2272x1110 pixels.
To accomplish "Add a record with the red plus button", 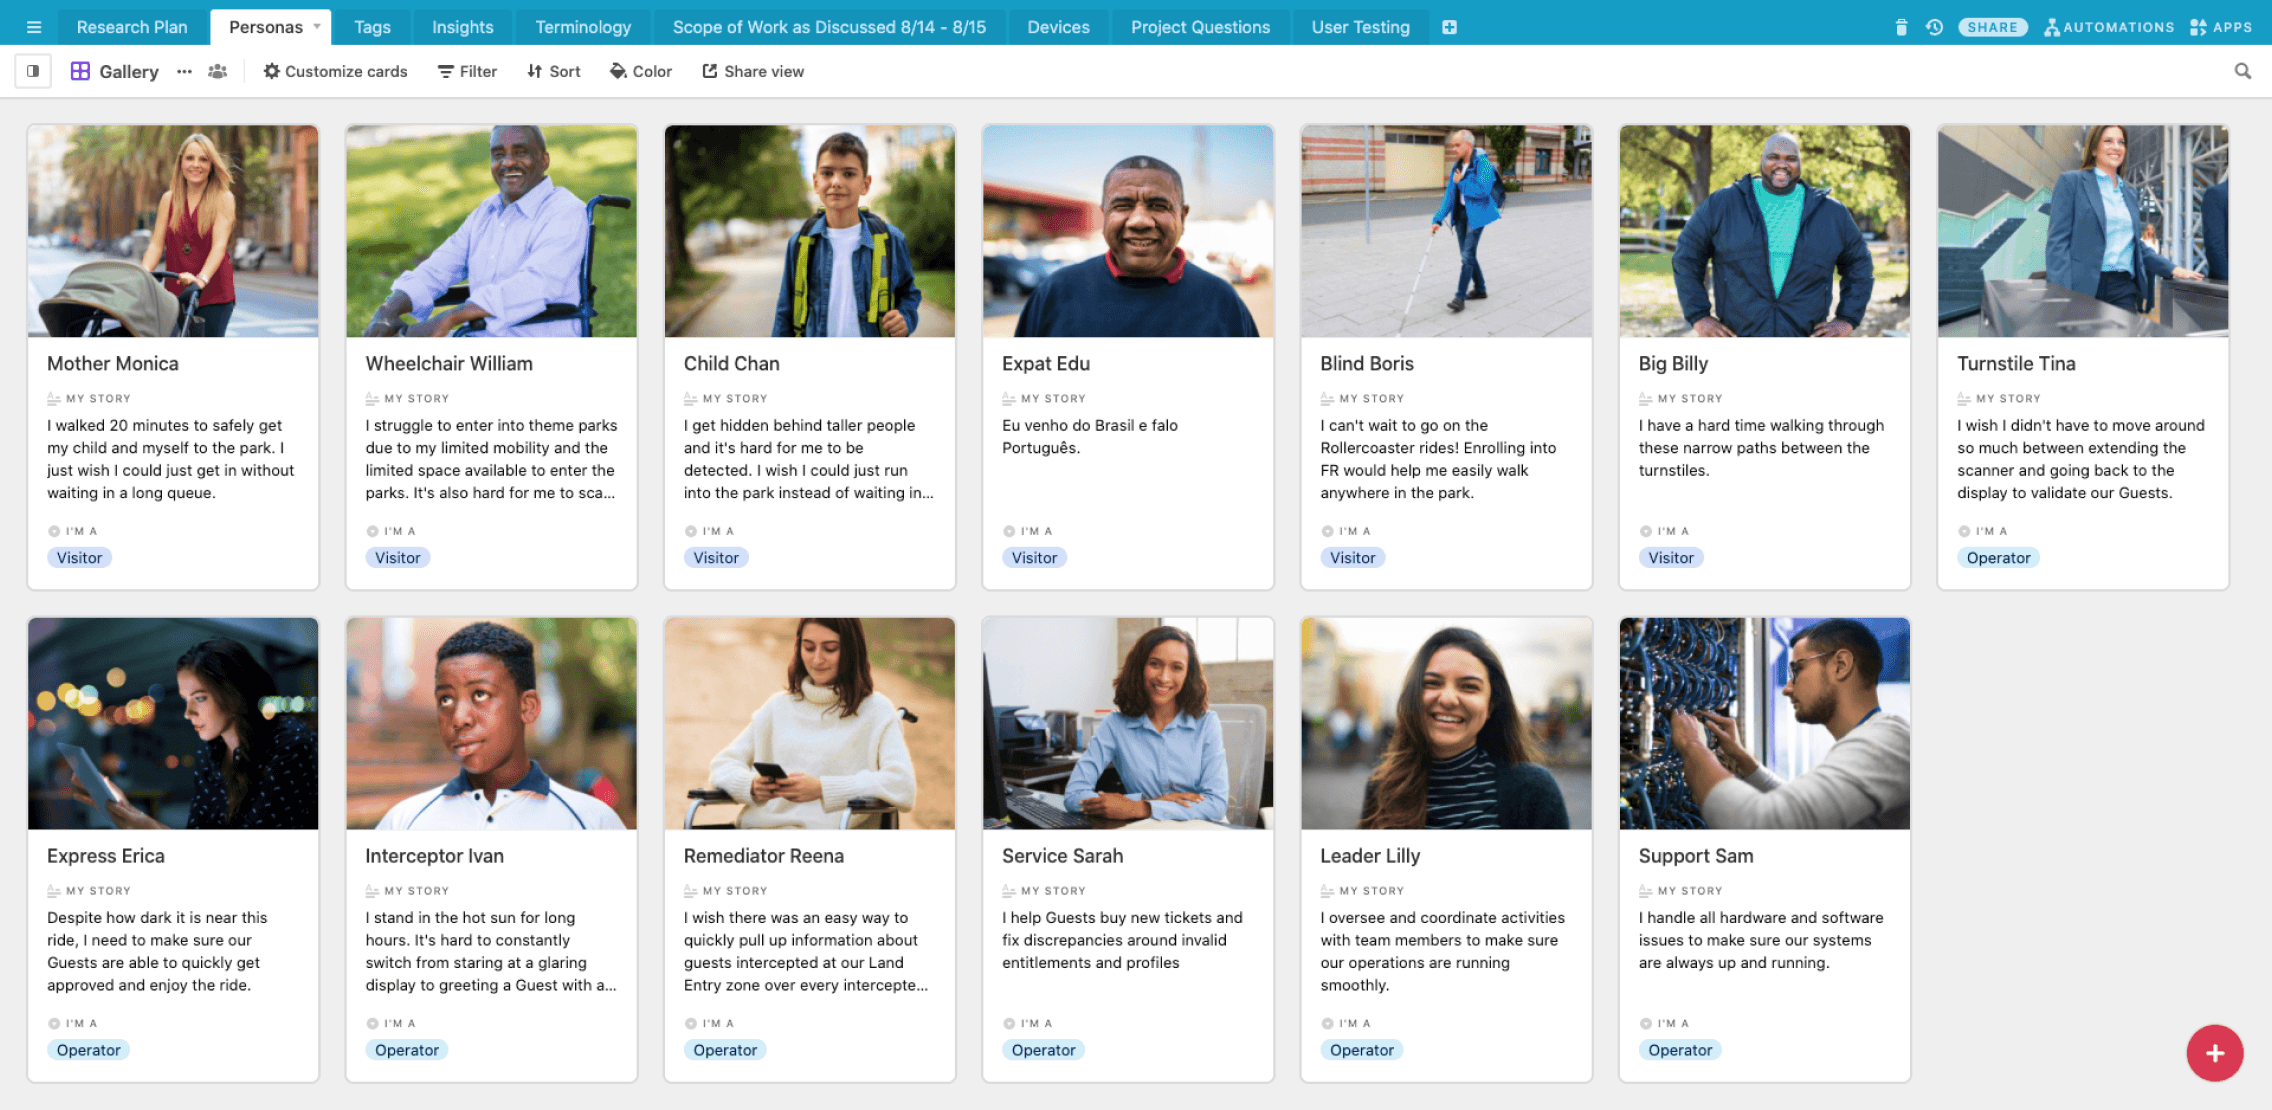I will (x=2214, y=1053).
